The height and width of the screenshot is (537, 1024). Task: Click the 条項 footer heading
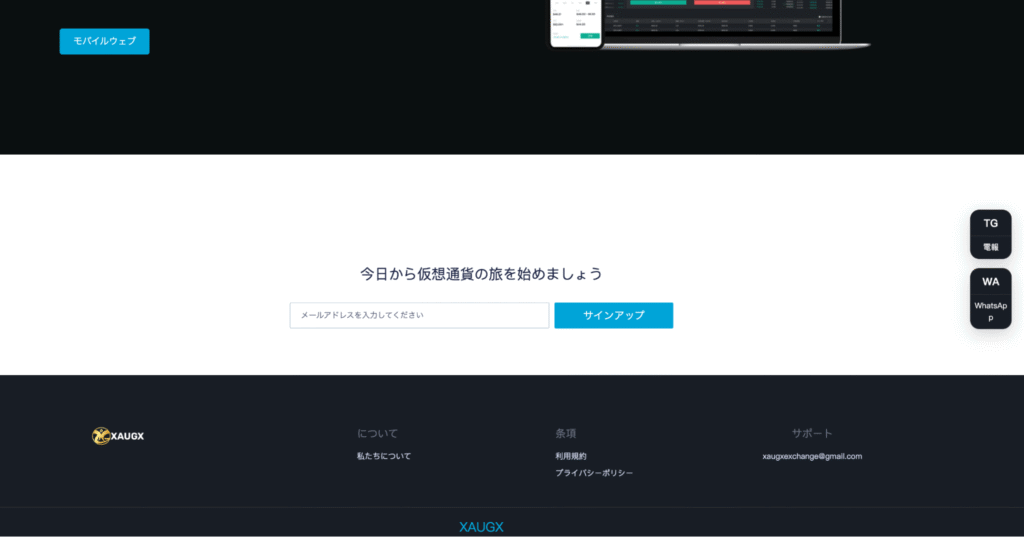(566, 433)
